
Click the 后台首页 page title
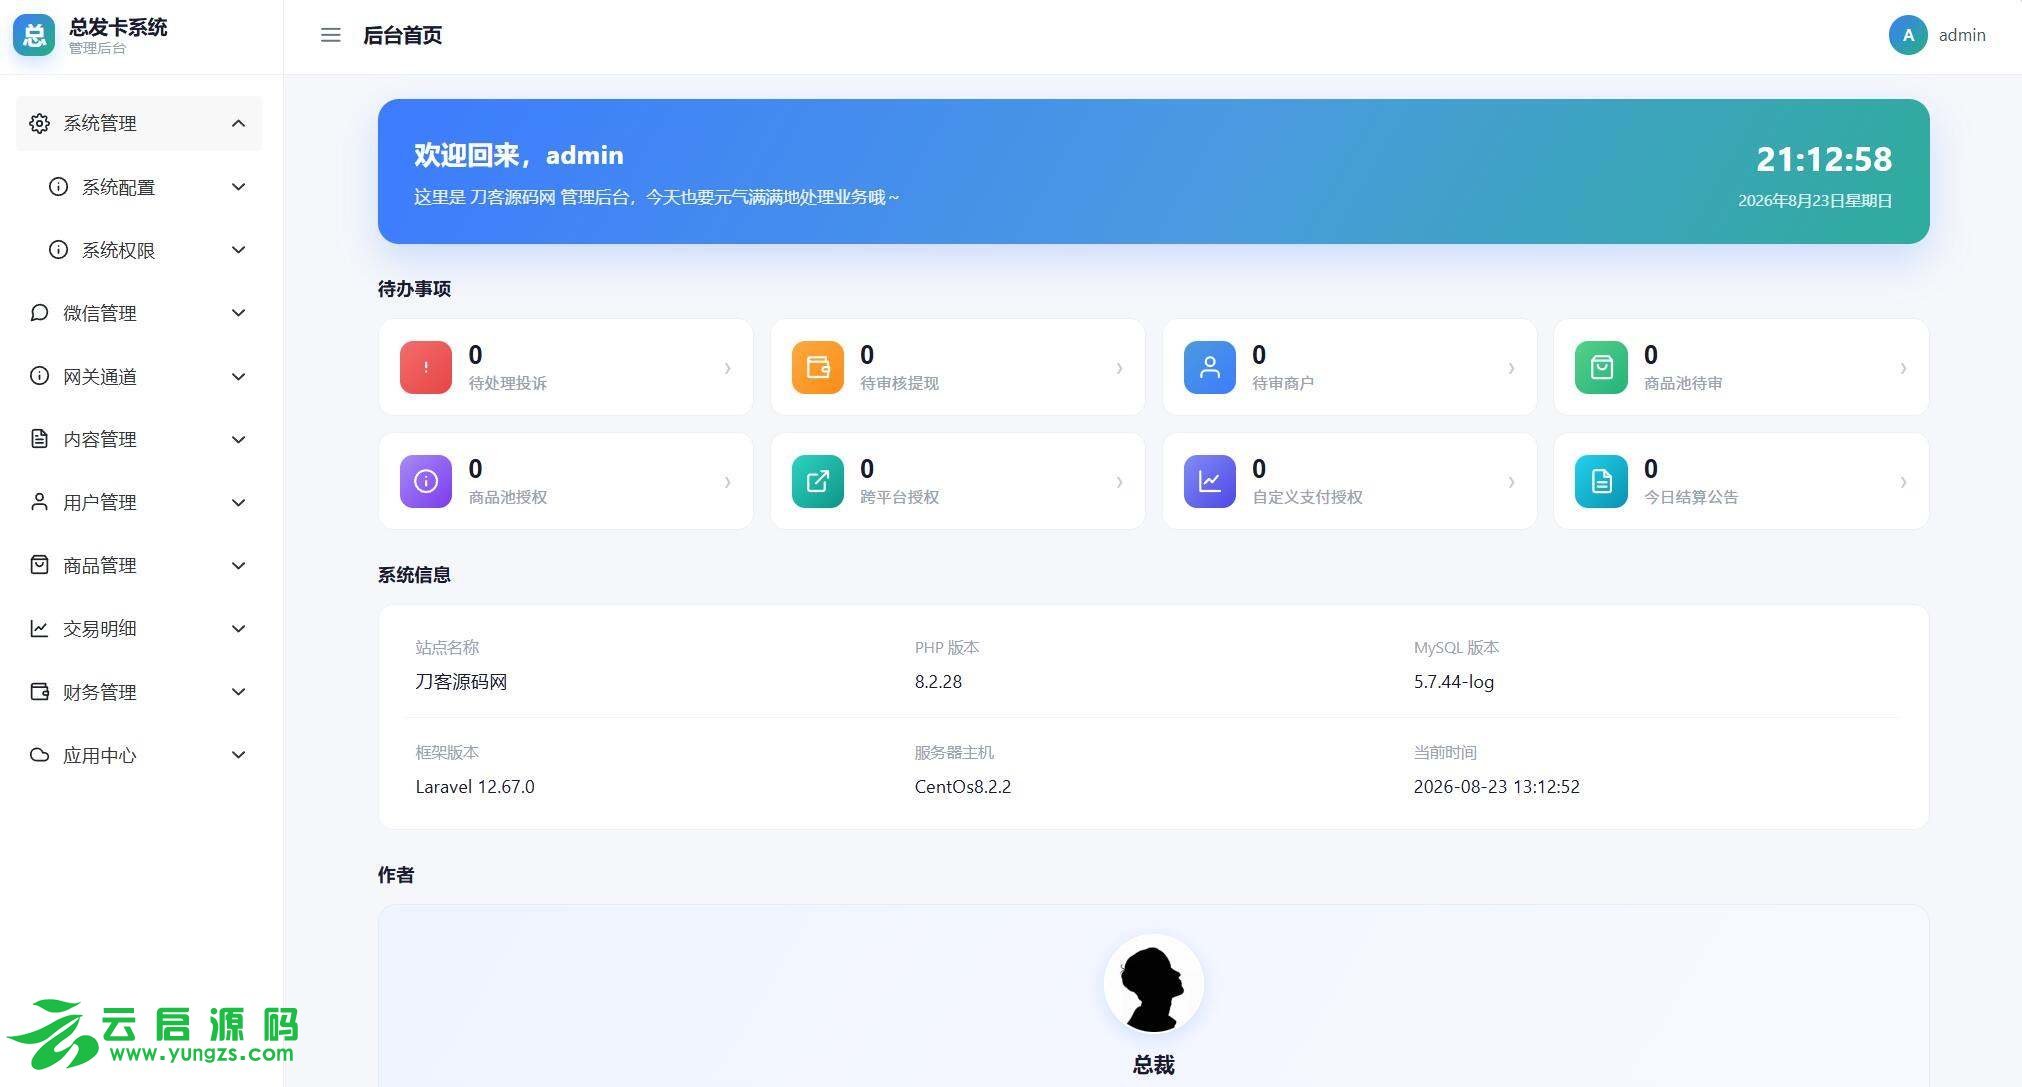(402, 35)
